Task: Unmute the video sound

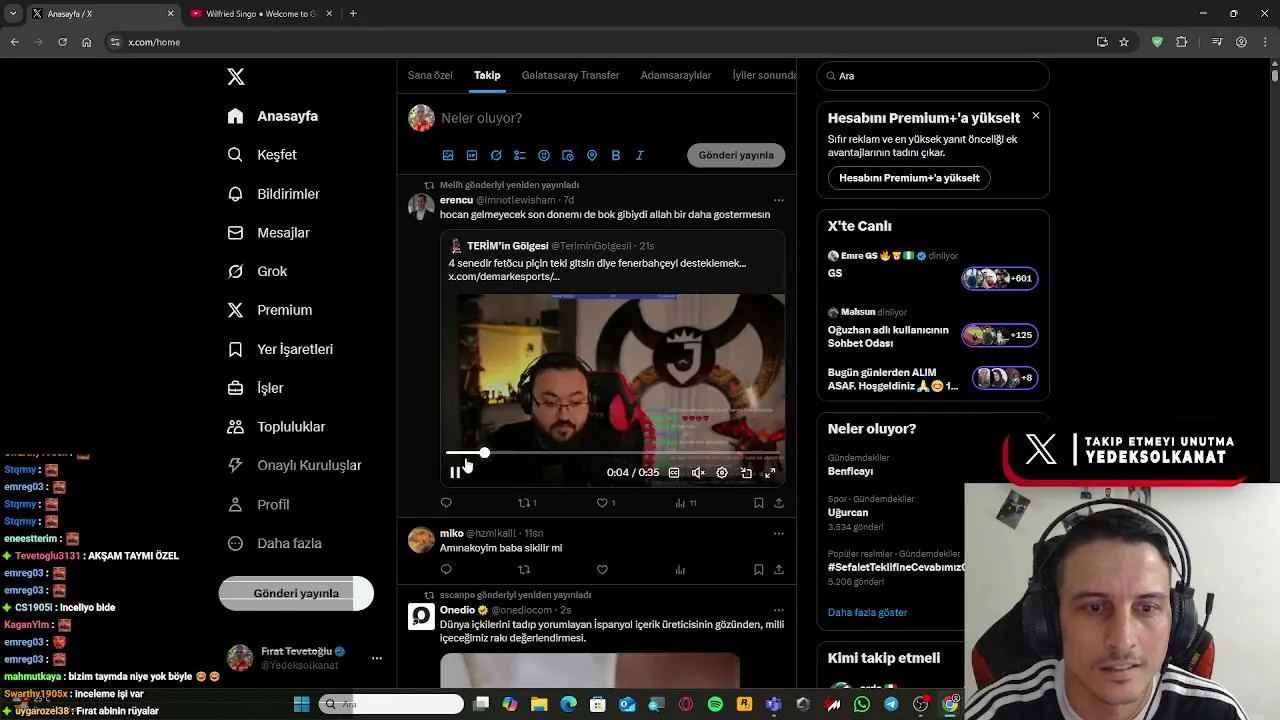Action: point(698,473)
